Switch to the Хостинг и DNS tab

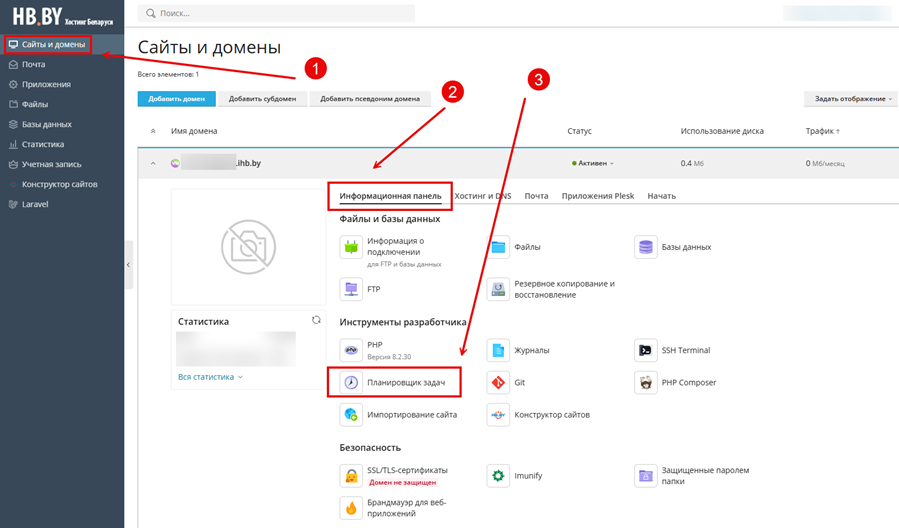pos(482,196)
